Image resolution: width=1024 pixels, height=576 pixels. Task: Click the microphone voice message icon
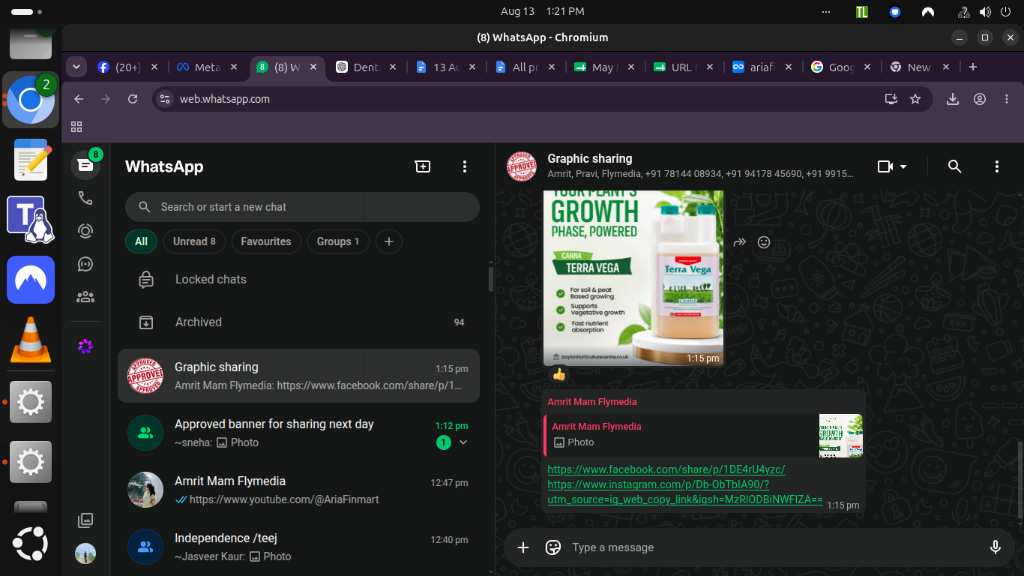pyautogui.click(x=995, y=547)
